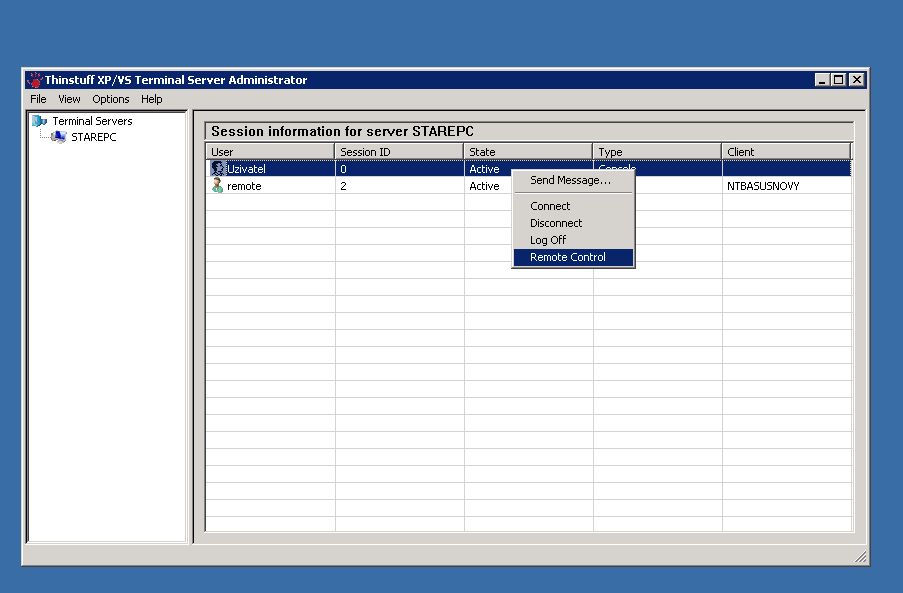This screenshot has height=593, width=903.
Task: Sort by Session ID column header
Action: coord(399,151)
